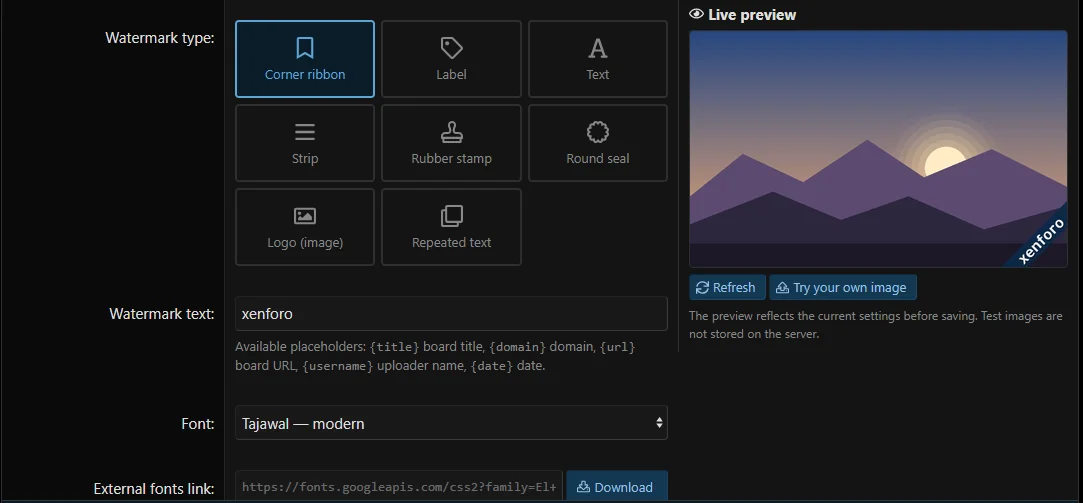Set watermark type to Rubber stamp
Screen dimensions: 1083x503
(451, 143)
